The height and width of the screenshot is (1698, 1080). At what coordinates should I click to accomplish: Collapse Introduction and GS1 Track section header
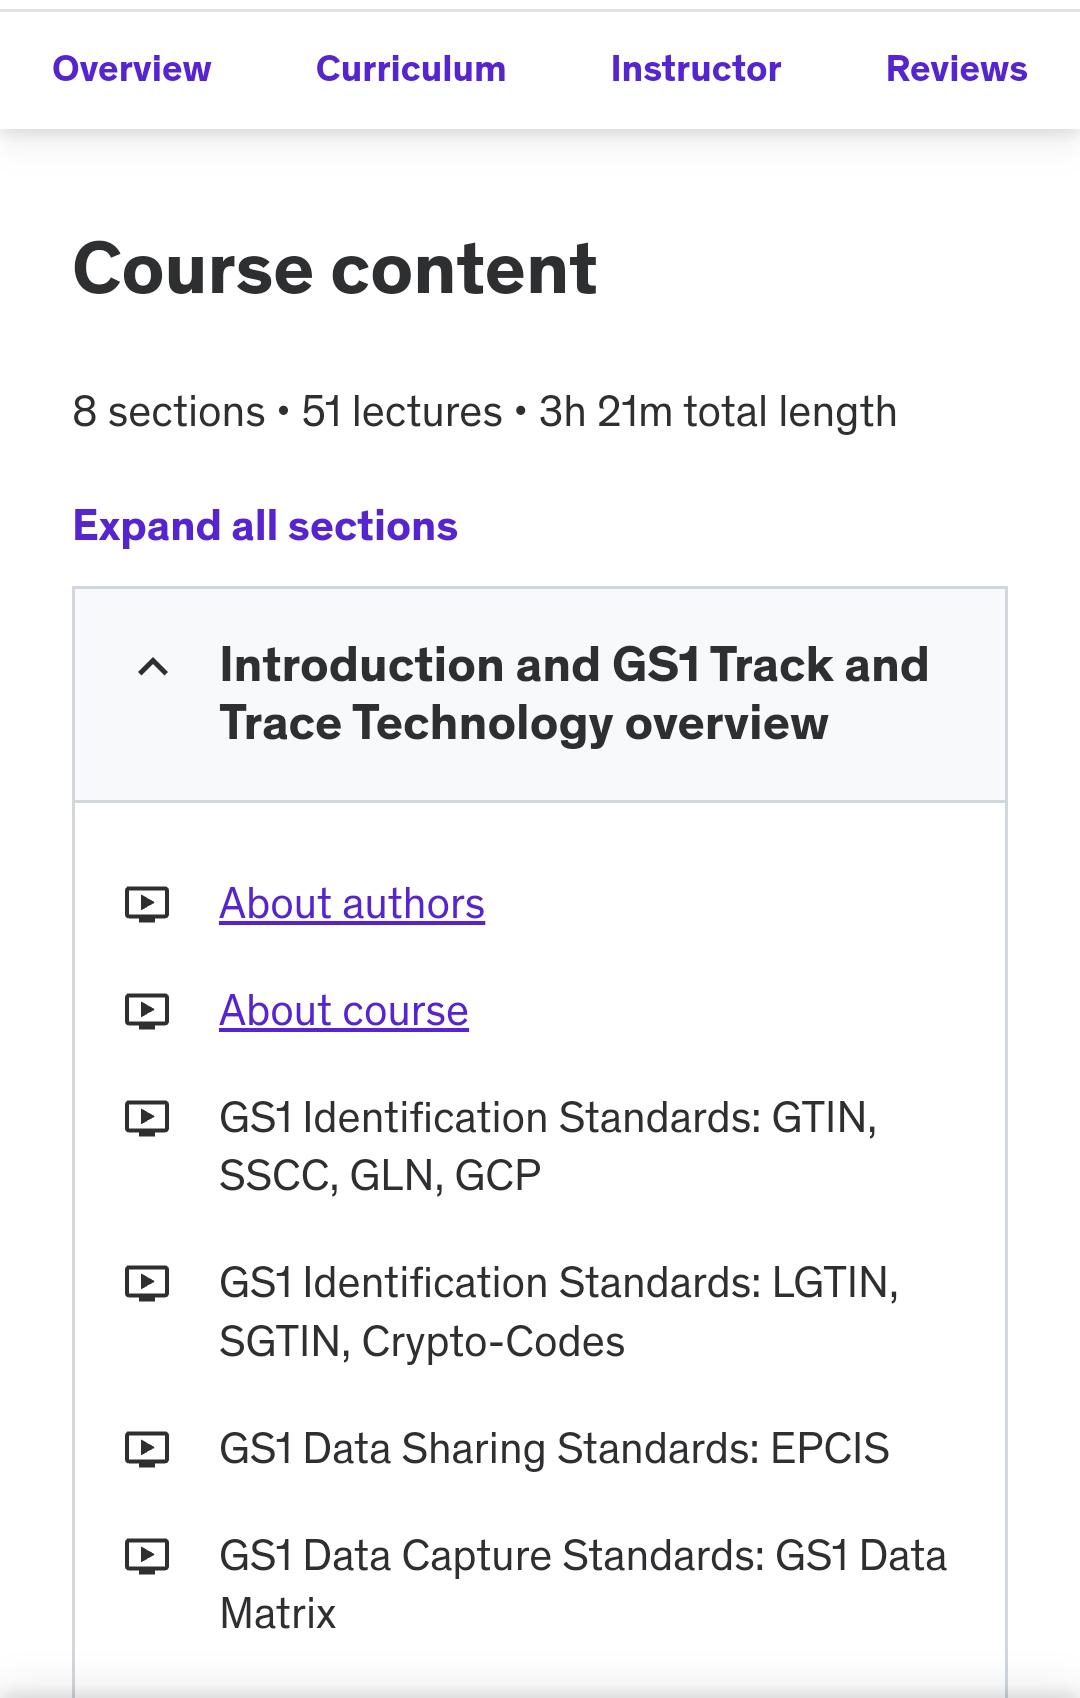pyautogui.click(x=574, y=694)
